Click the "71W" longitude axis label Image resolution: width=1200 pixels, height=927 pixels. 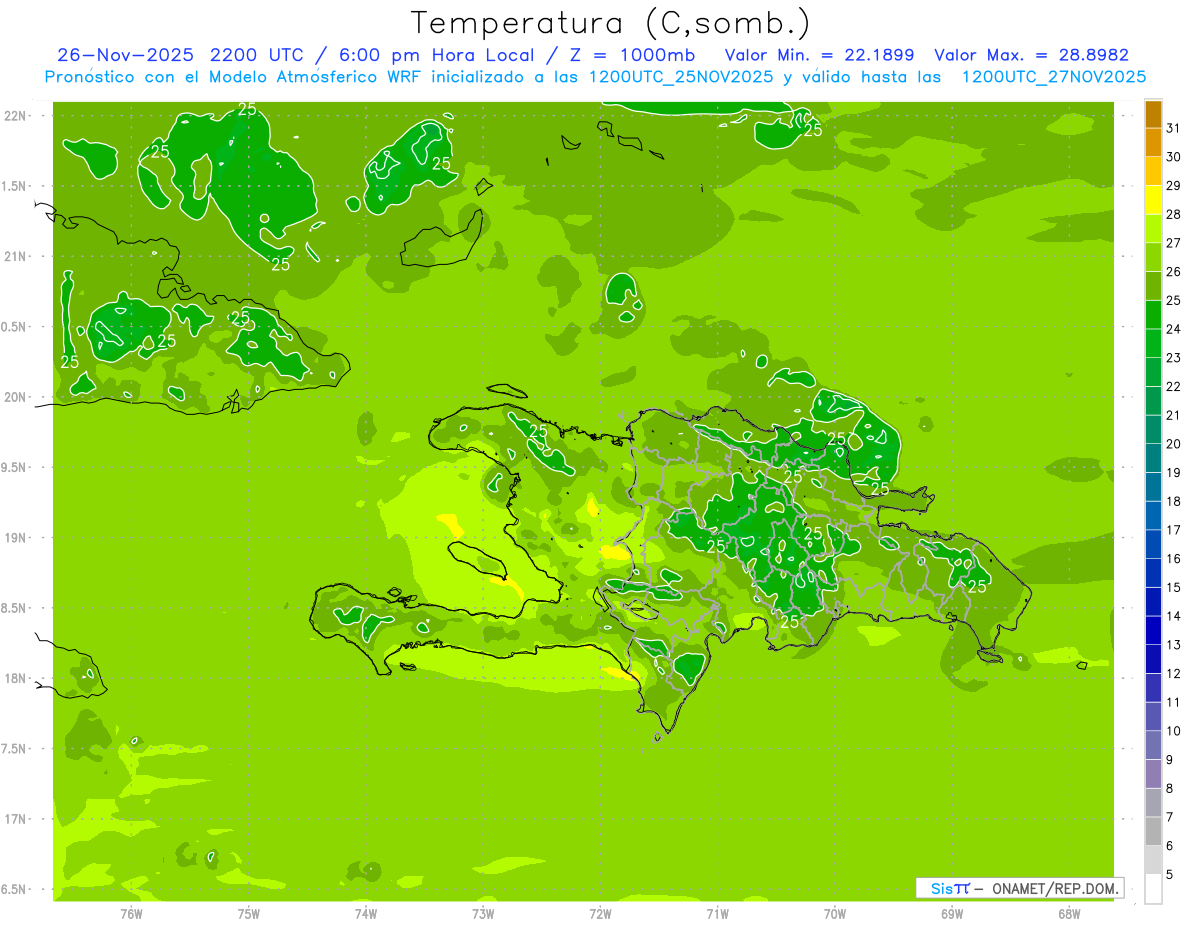coord(717,913)
